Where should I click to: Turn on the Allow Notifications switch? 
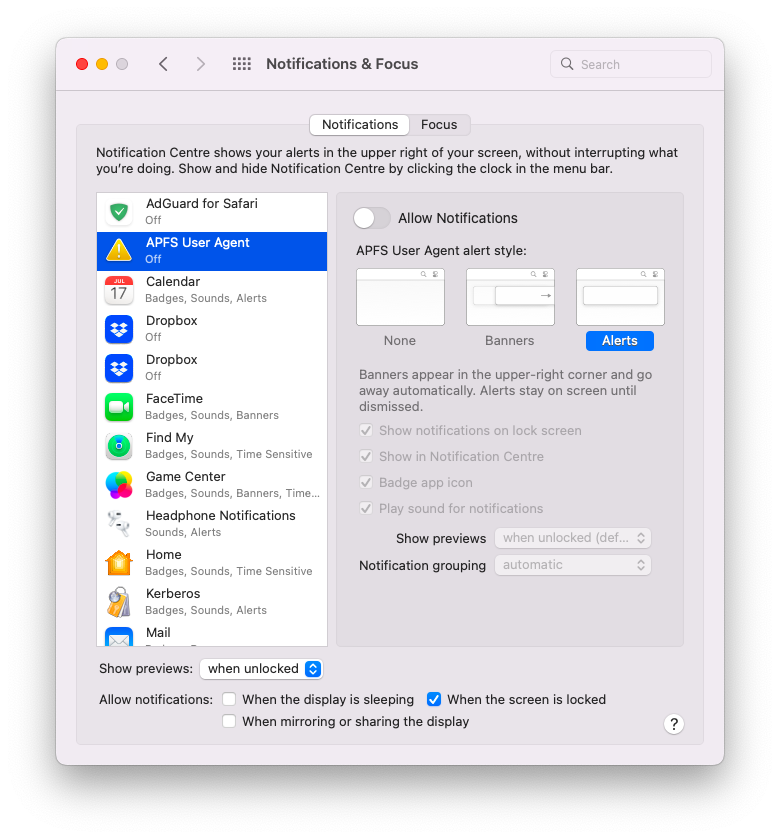[x=372, y=218]
